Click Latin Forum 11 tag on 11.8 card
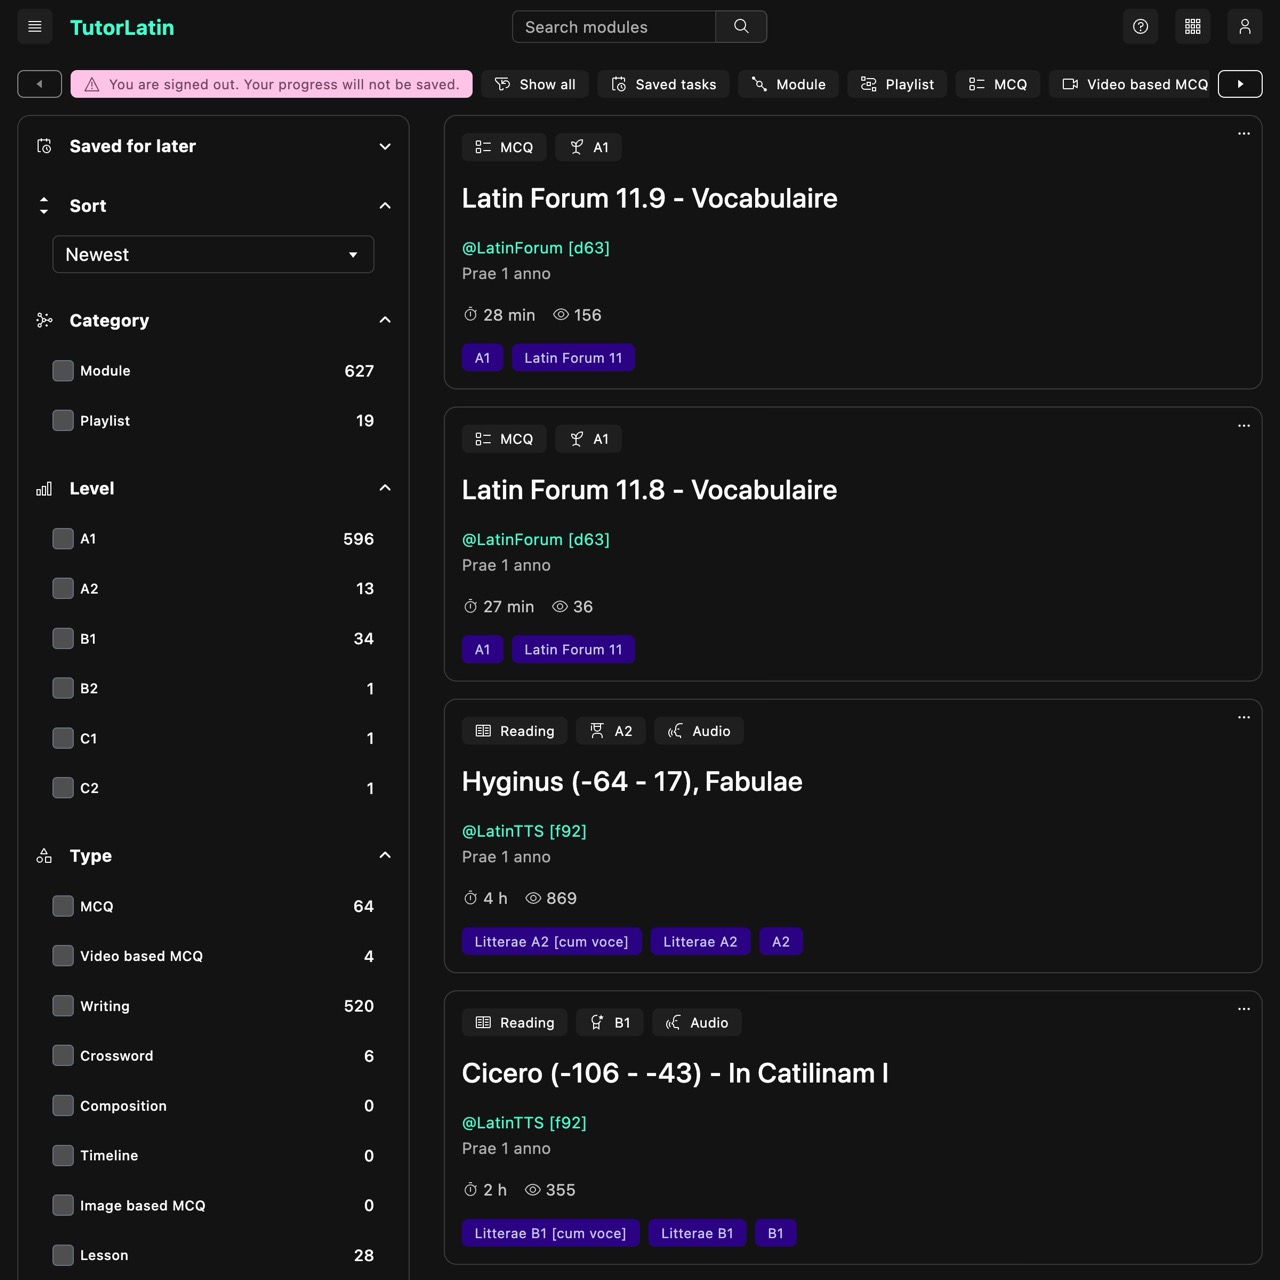The width and height of the screenshot is (1280, 1280). (573, 650)
